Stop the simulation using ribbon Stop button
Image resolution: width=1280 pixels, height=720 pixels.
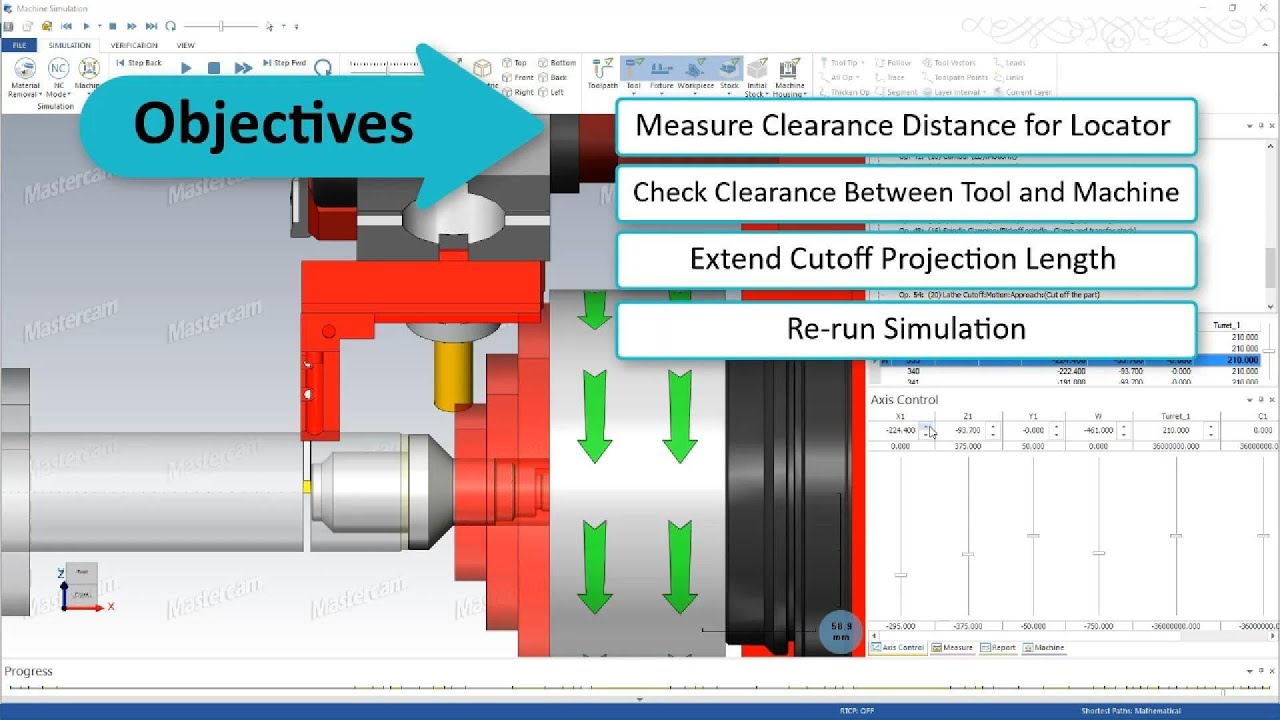213,68
